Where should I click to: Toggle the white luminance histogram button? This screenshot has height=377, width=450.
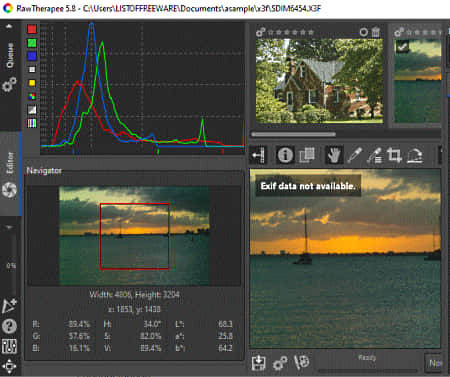pos(32,70)
